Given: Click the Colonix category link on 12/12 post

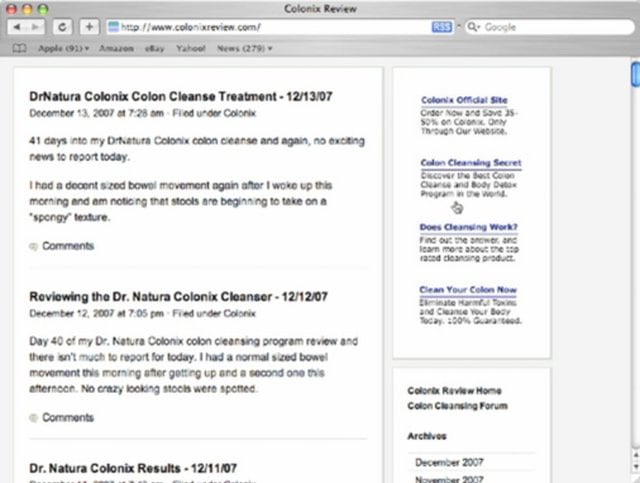Looking at the screenshot, I should pyautogui.click(x=240, y=314).
